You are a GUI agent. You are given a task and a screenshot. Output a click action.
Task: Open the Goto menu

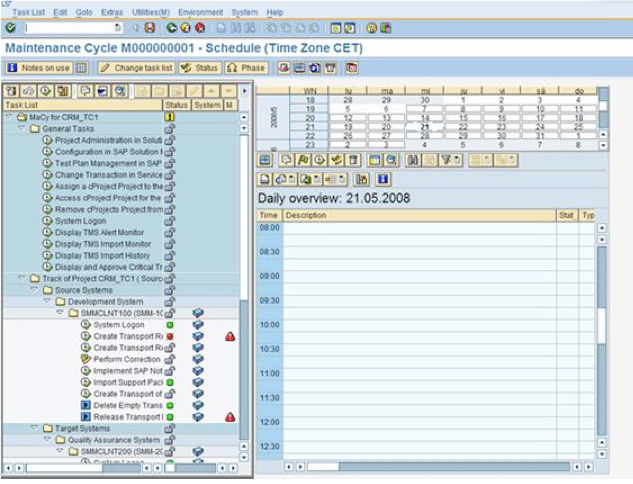tap(84, 13)
